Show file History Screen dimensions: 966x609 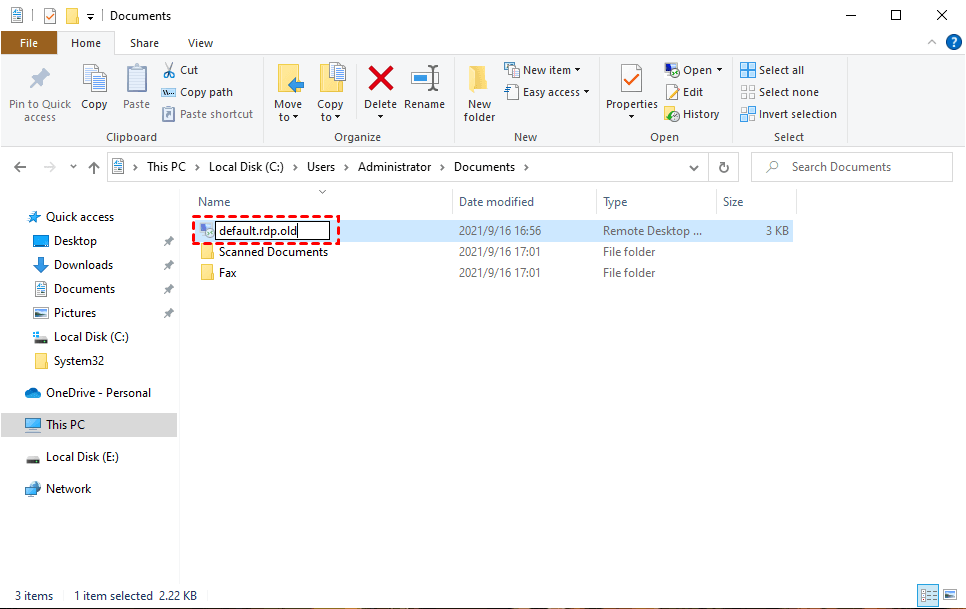[692, 115]
